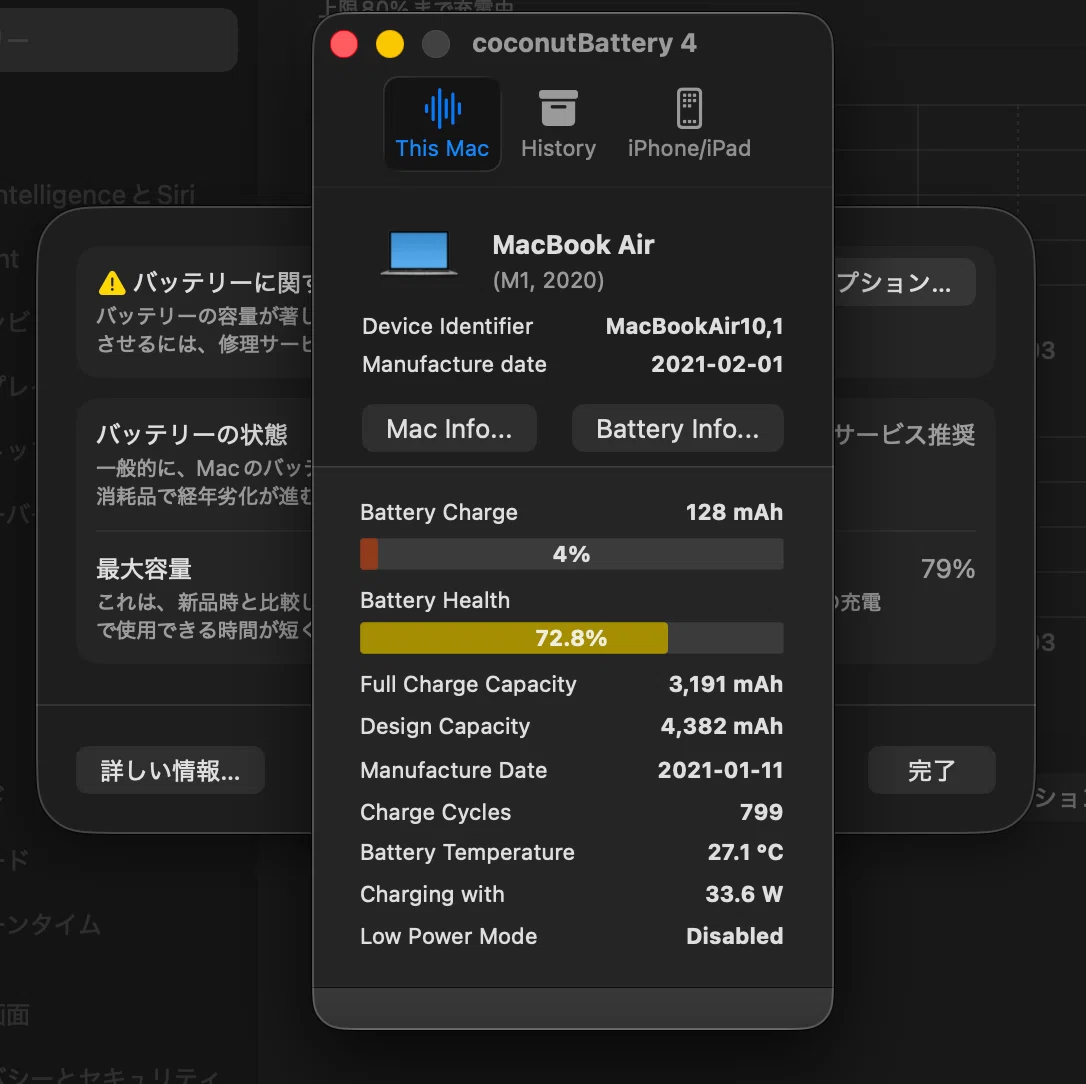
Task: Click the 128 mAh battery charge value
Action: pos(734,513)
